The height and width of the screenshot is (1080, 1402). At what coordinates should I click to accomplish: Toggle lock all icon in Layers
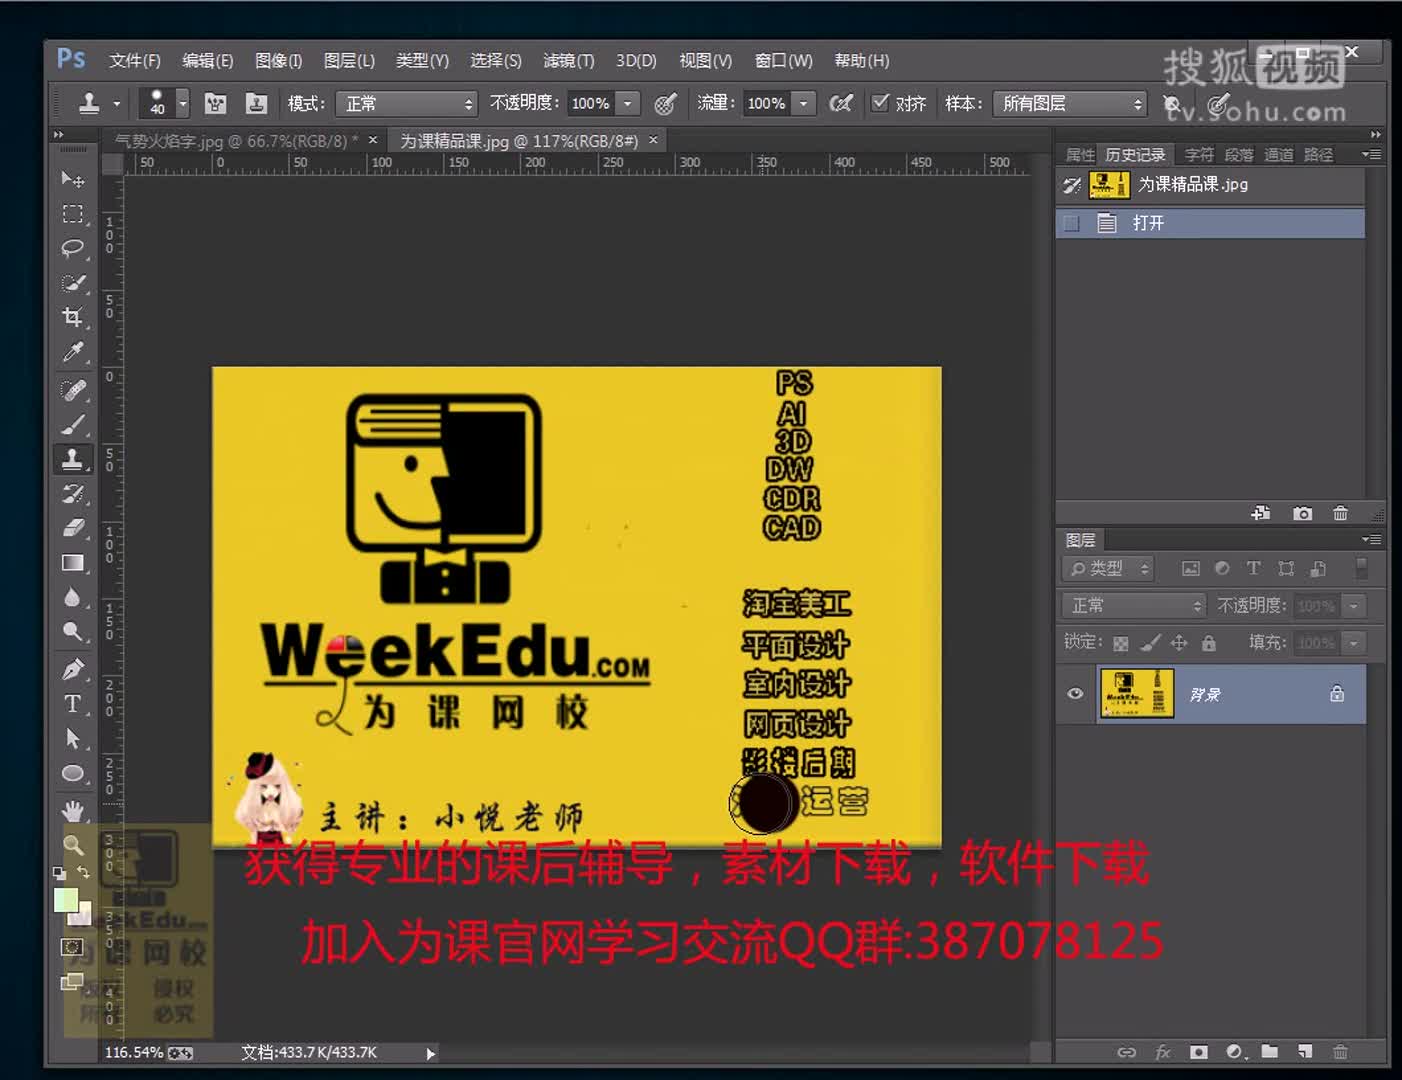pyautogui.click(x=1209, y=643)
